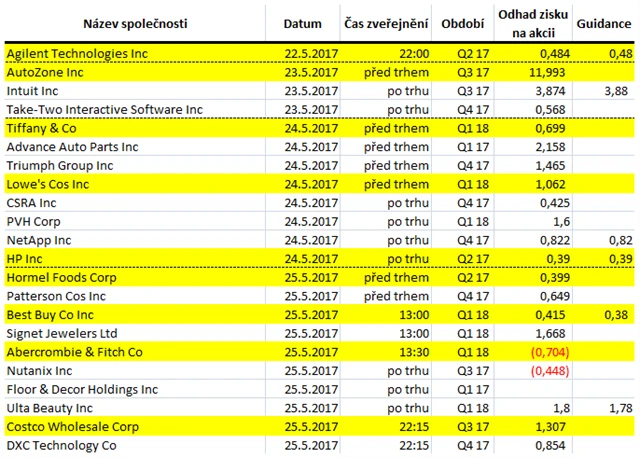Select the 'Datum' column header
The image size is (640, 458).
(302, 24)
